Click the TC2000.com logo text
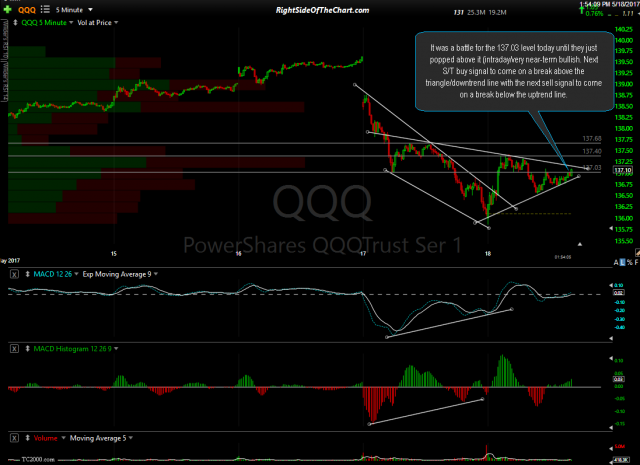The width and height of the screenshot is (640, 465). 38,460
